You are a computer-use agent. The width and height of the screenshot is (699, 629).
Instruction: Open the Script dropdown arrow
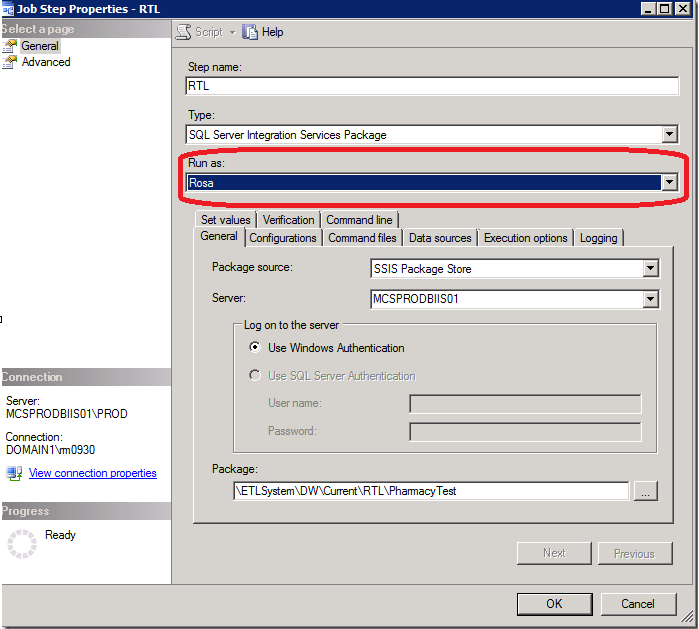point(232,33)
